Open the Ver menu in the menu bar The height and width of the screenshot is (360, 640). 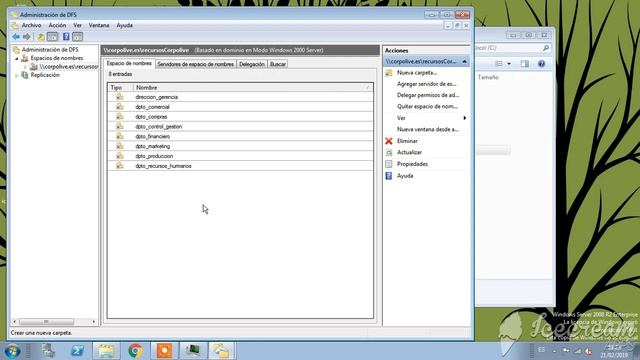78,25
